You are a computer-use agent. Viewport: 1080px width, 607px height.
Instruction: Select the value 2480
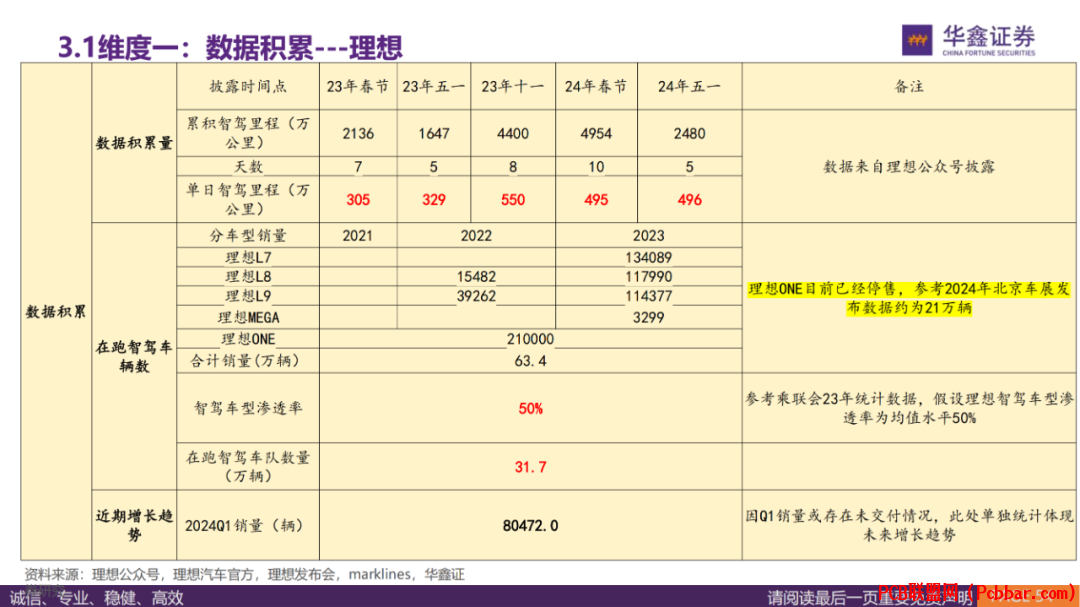point(689,134)
